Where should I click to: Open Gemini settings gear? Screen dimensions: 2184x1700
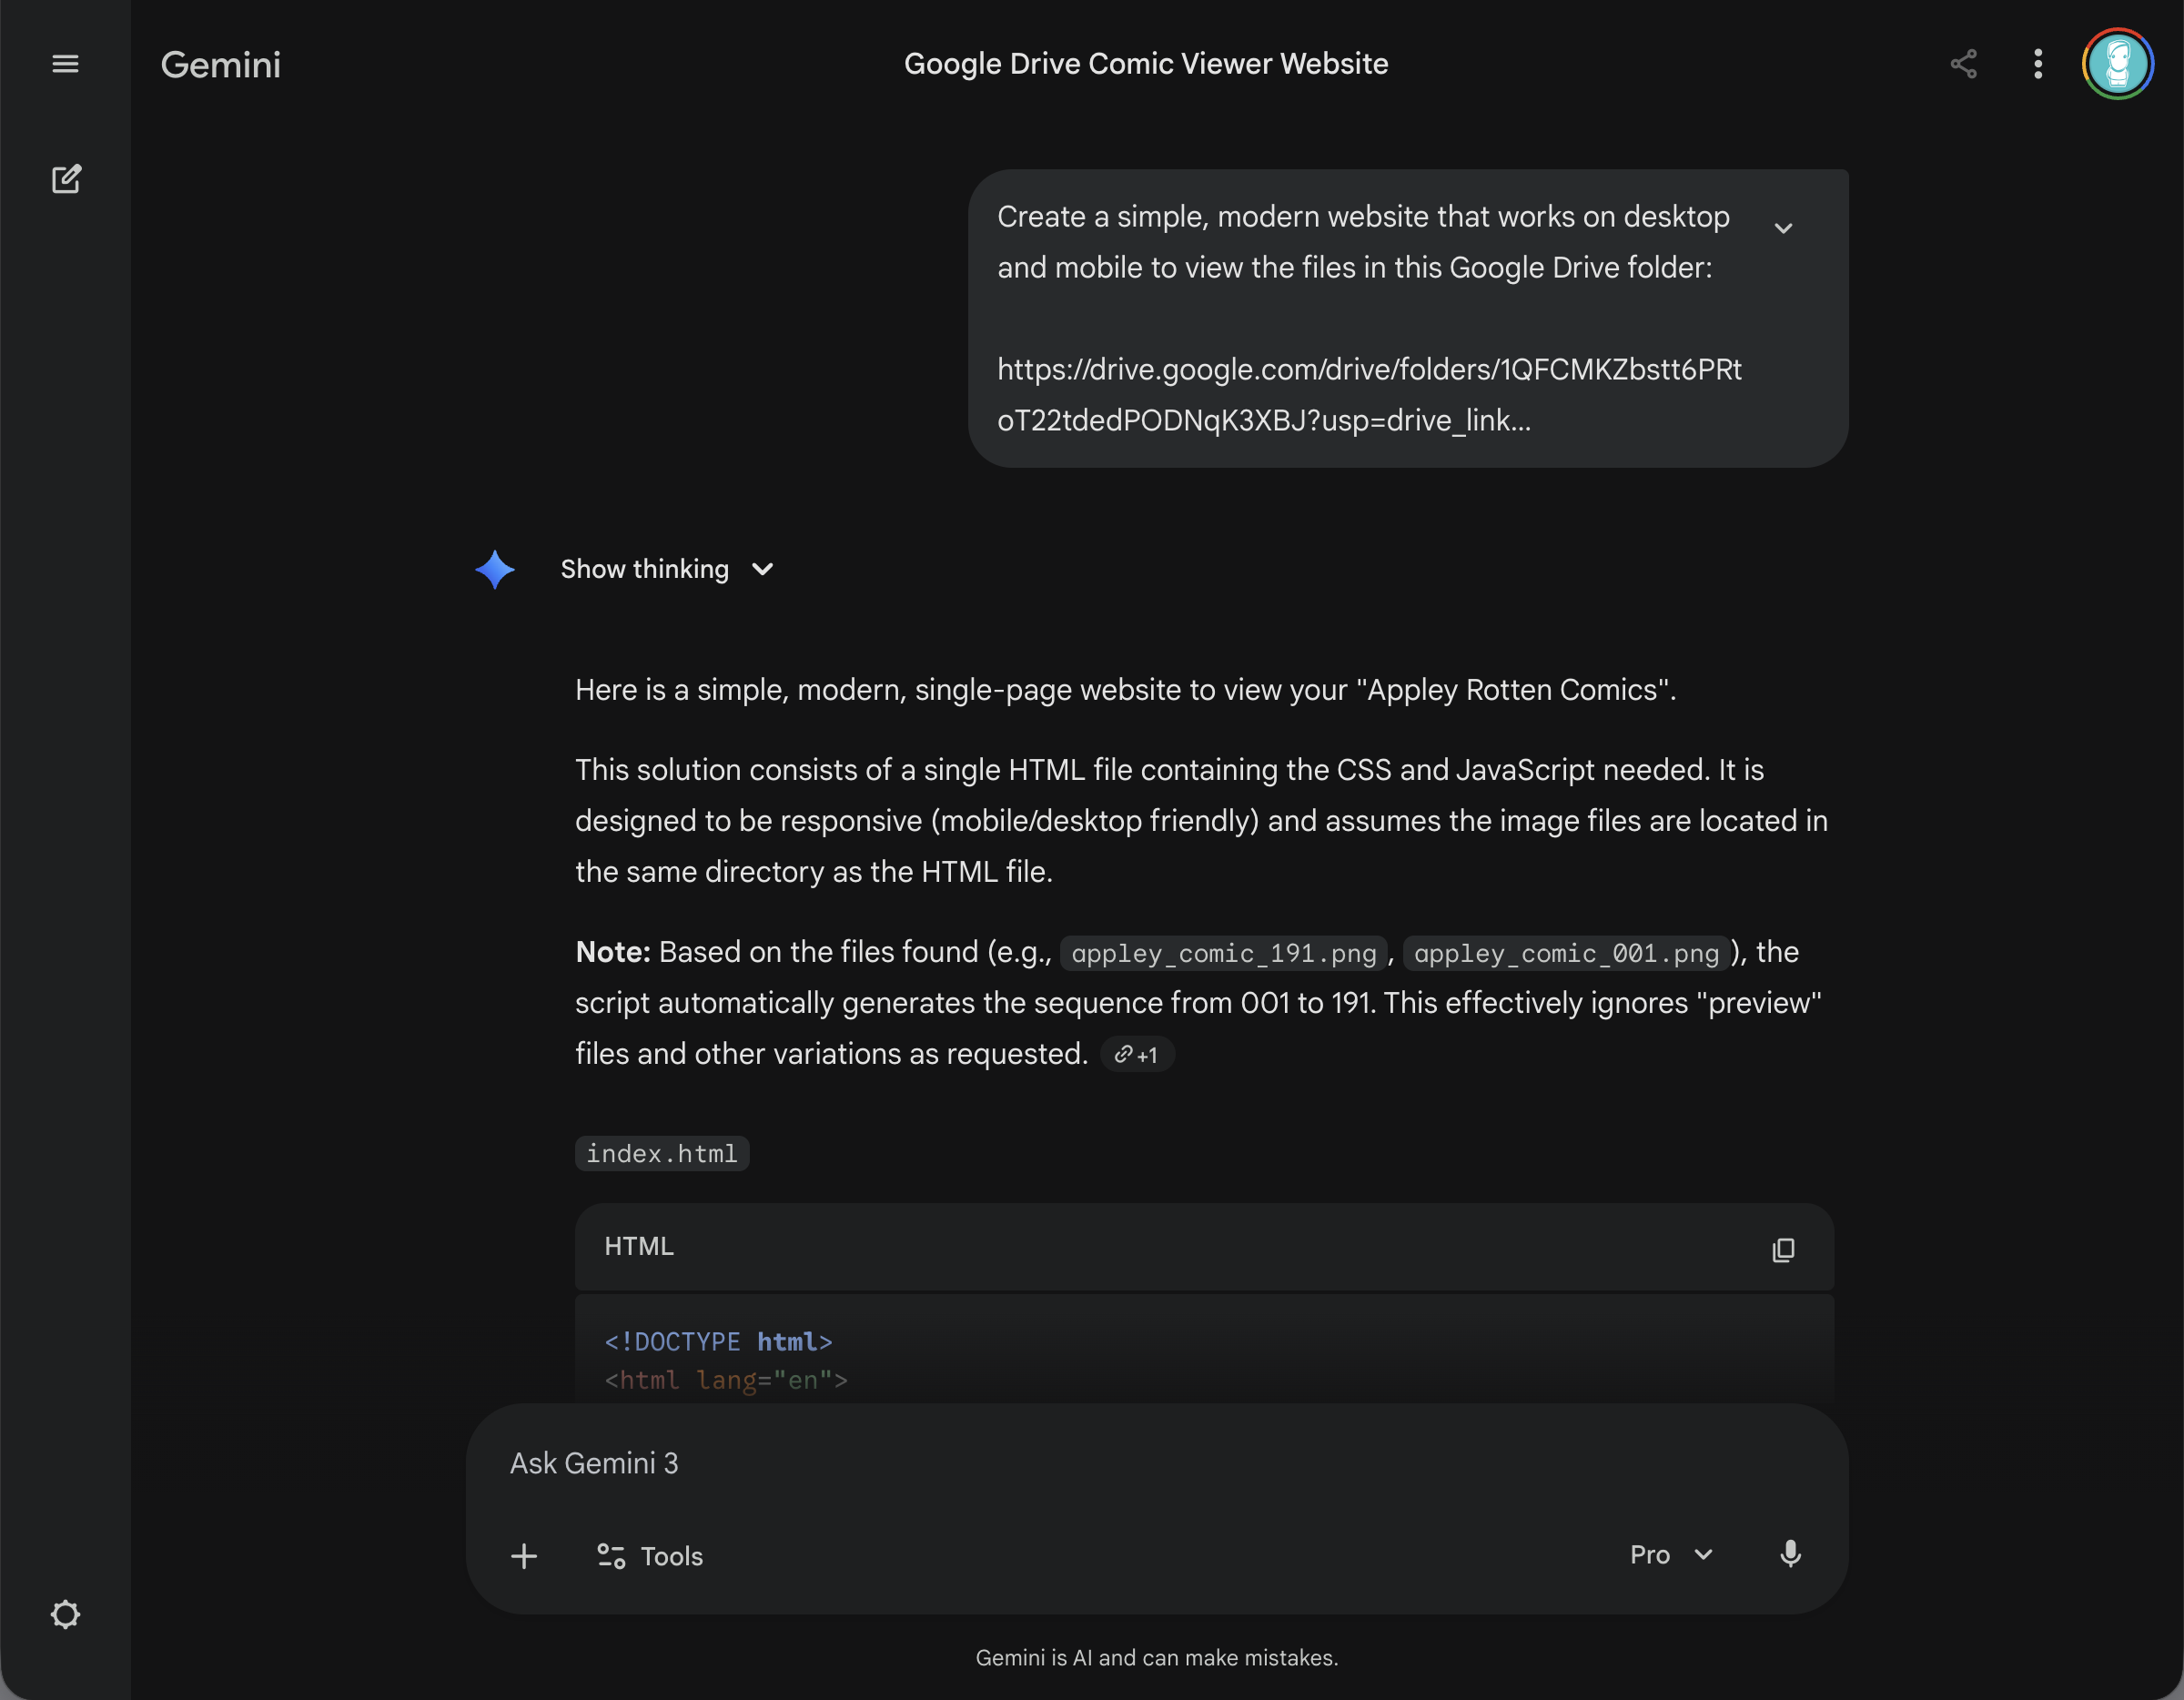[x=66, y=1614]
